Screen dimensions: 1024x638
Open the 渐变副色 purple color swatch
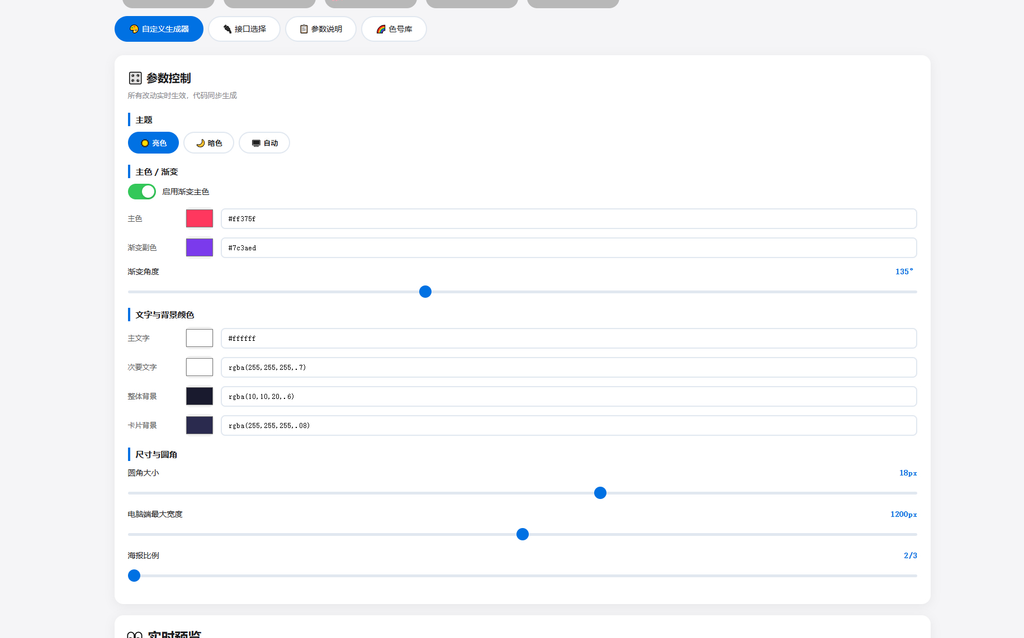199,247
